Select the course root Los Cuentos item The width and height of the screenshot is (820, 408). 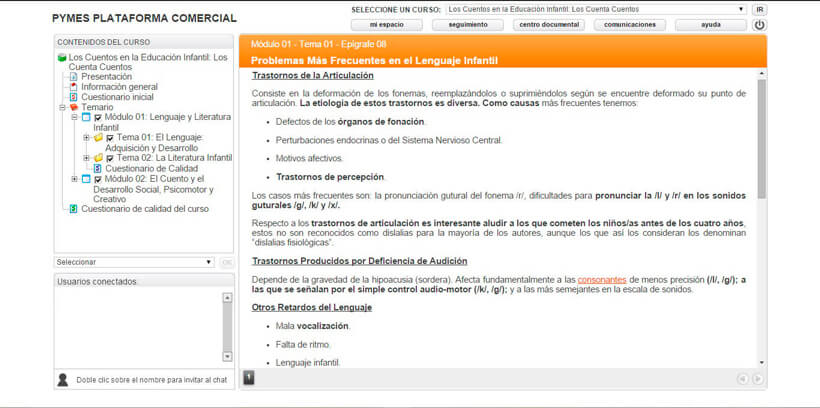(x=148, y=62)
